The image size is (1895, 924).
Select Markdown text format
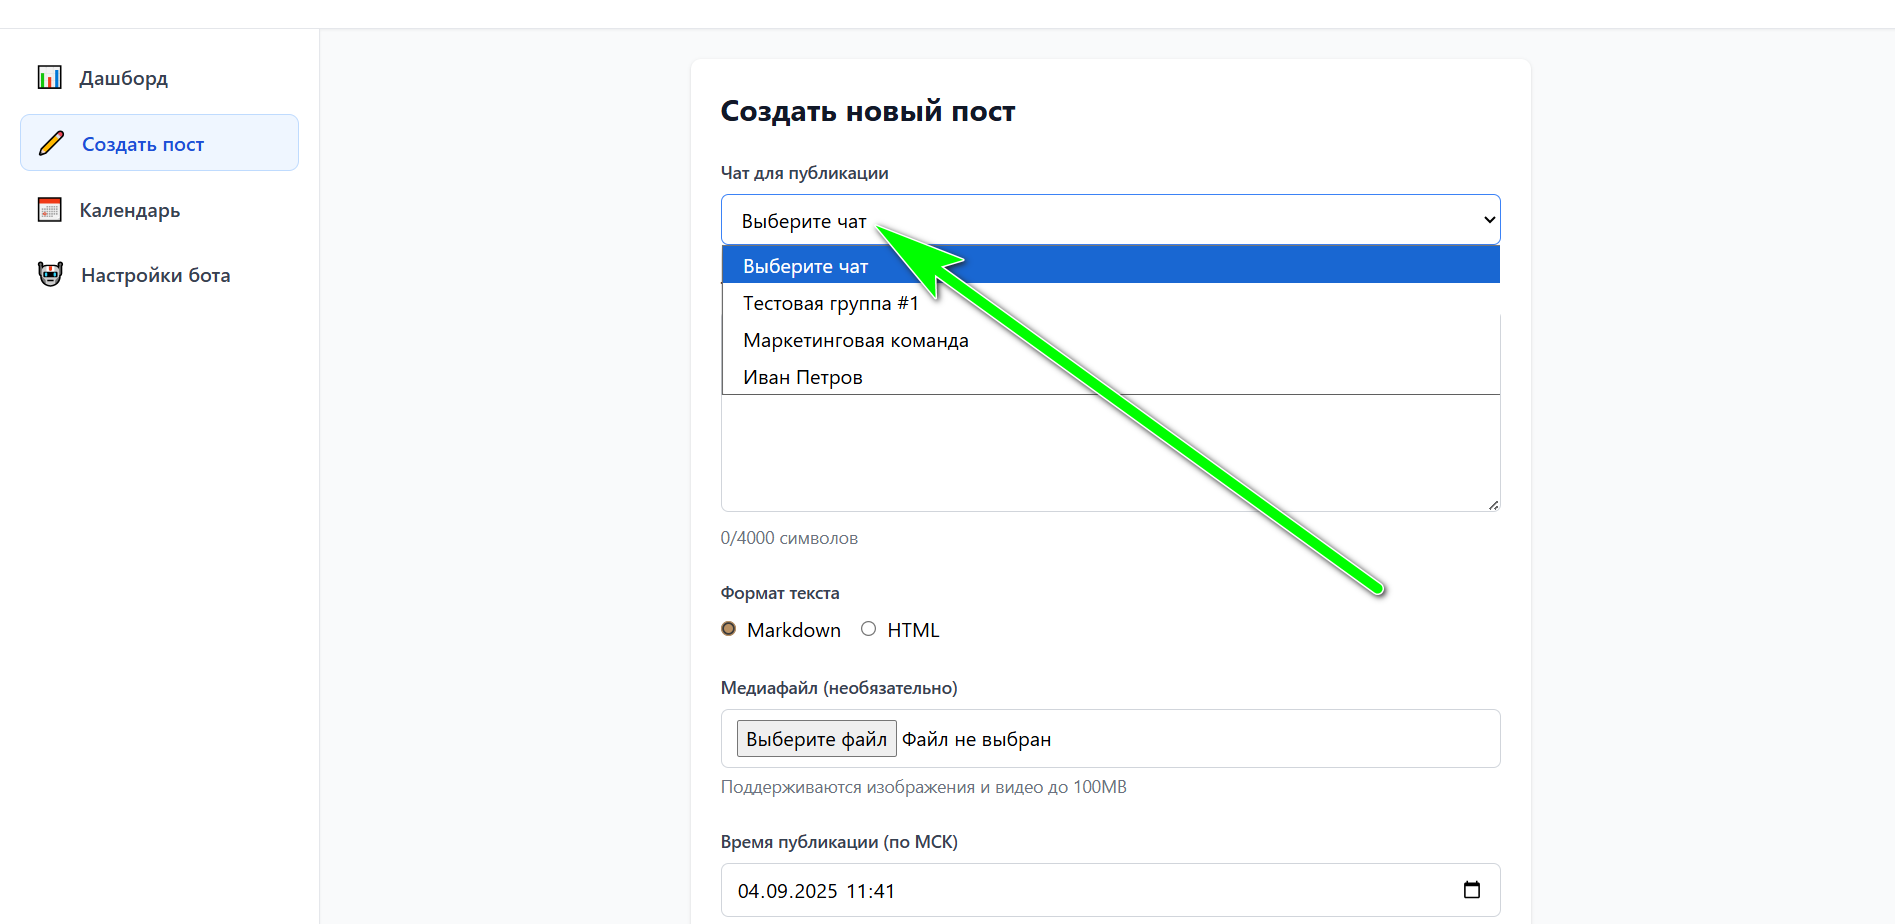click(729, 629)
